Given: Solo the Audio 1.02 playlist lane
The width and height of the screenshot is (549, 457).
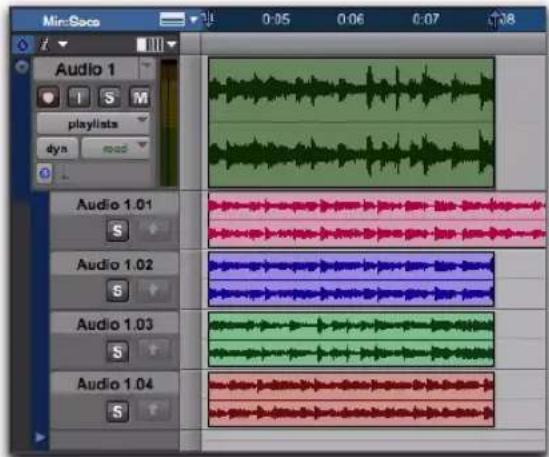Looking at the screenshot, I should [x=117, y=290].
